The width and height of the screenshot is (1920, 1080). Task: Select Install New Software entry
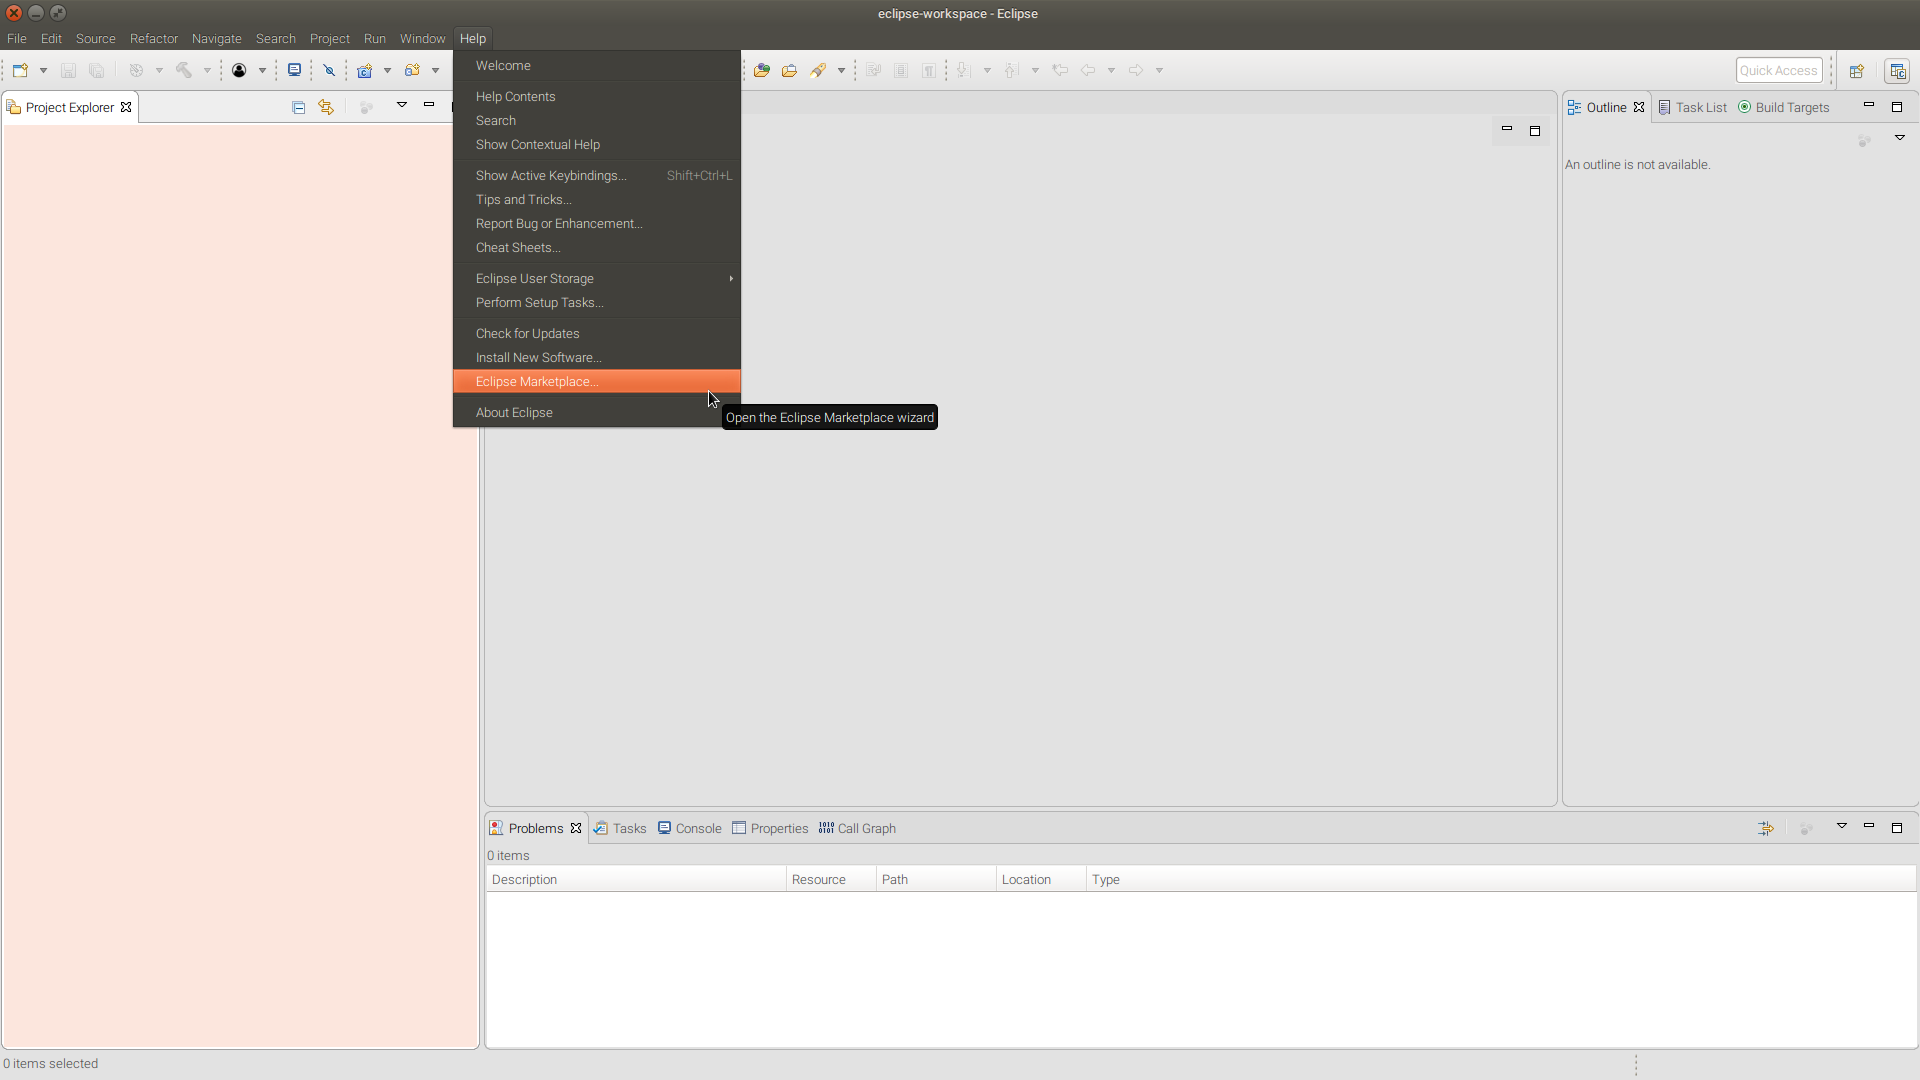[597, 357]
